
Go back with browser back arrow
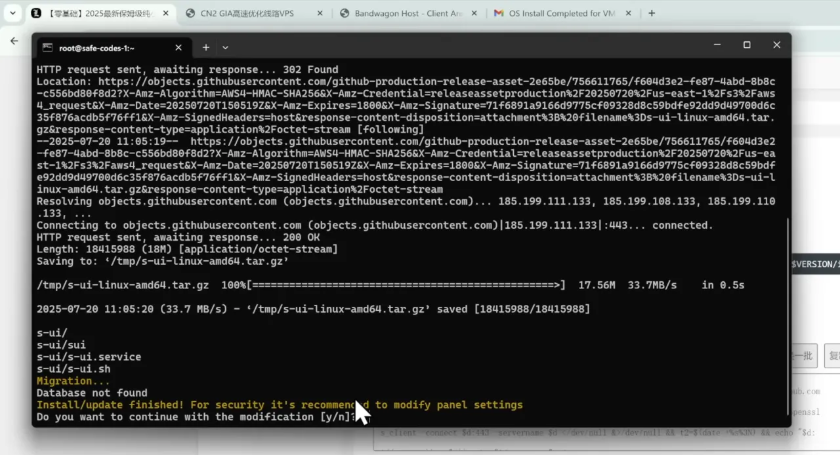[x=14, y=41]
